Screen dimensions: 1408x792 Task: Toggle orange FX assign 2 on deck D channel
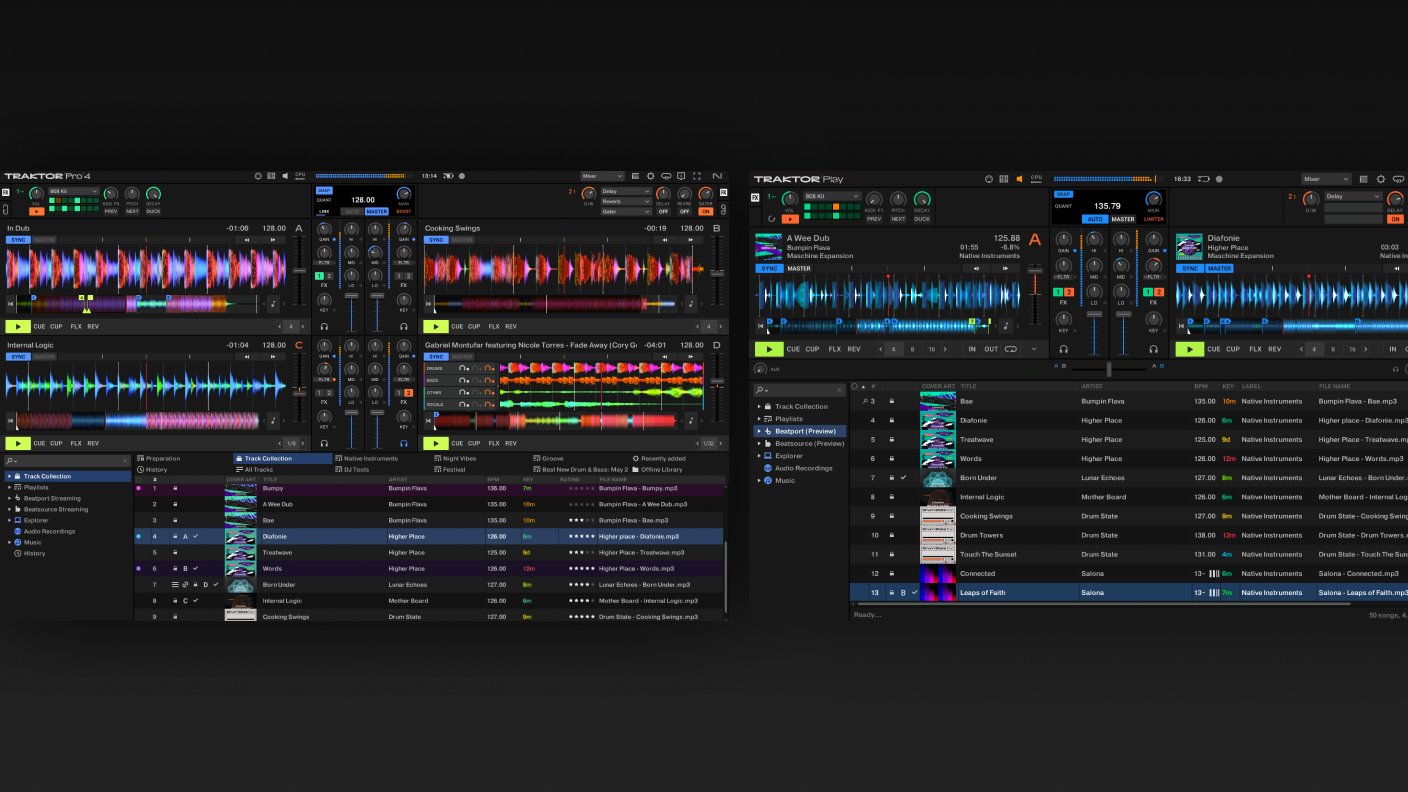(408, 393)
